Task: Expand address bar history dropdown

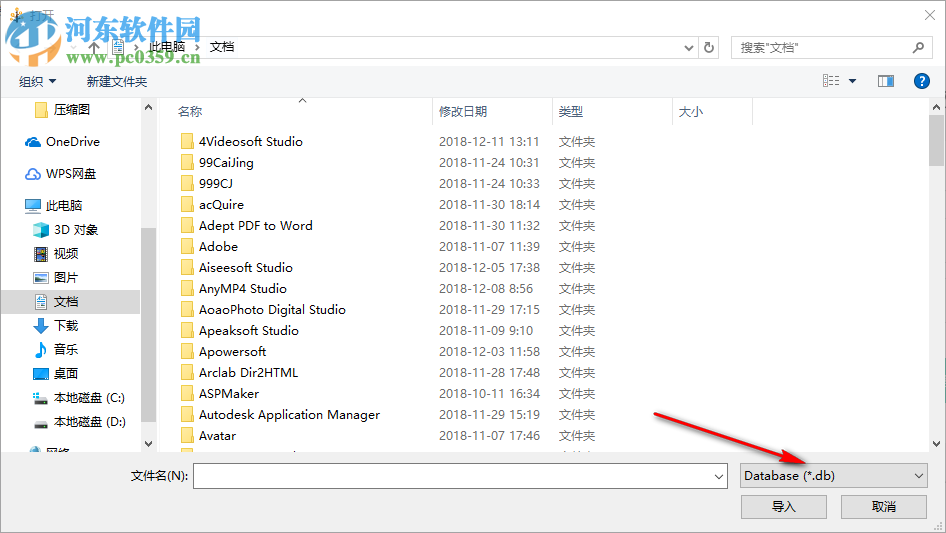Action: click(x=688, y=48)
